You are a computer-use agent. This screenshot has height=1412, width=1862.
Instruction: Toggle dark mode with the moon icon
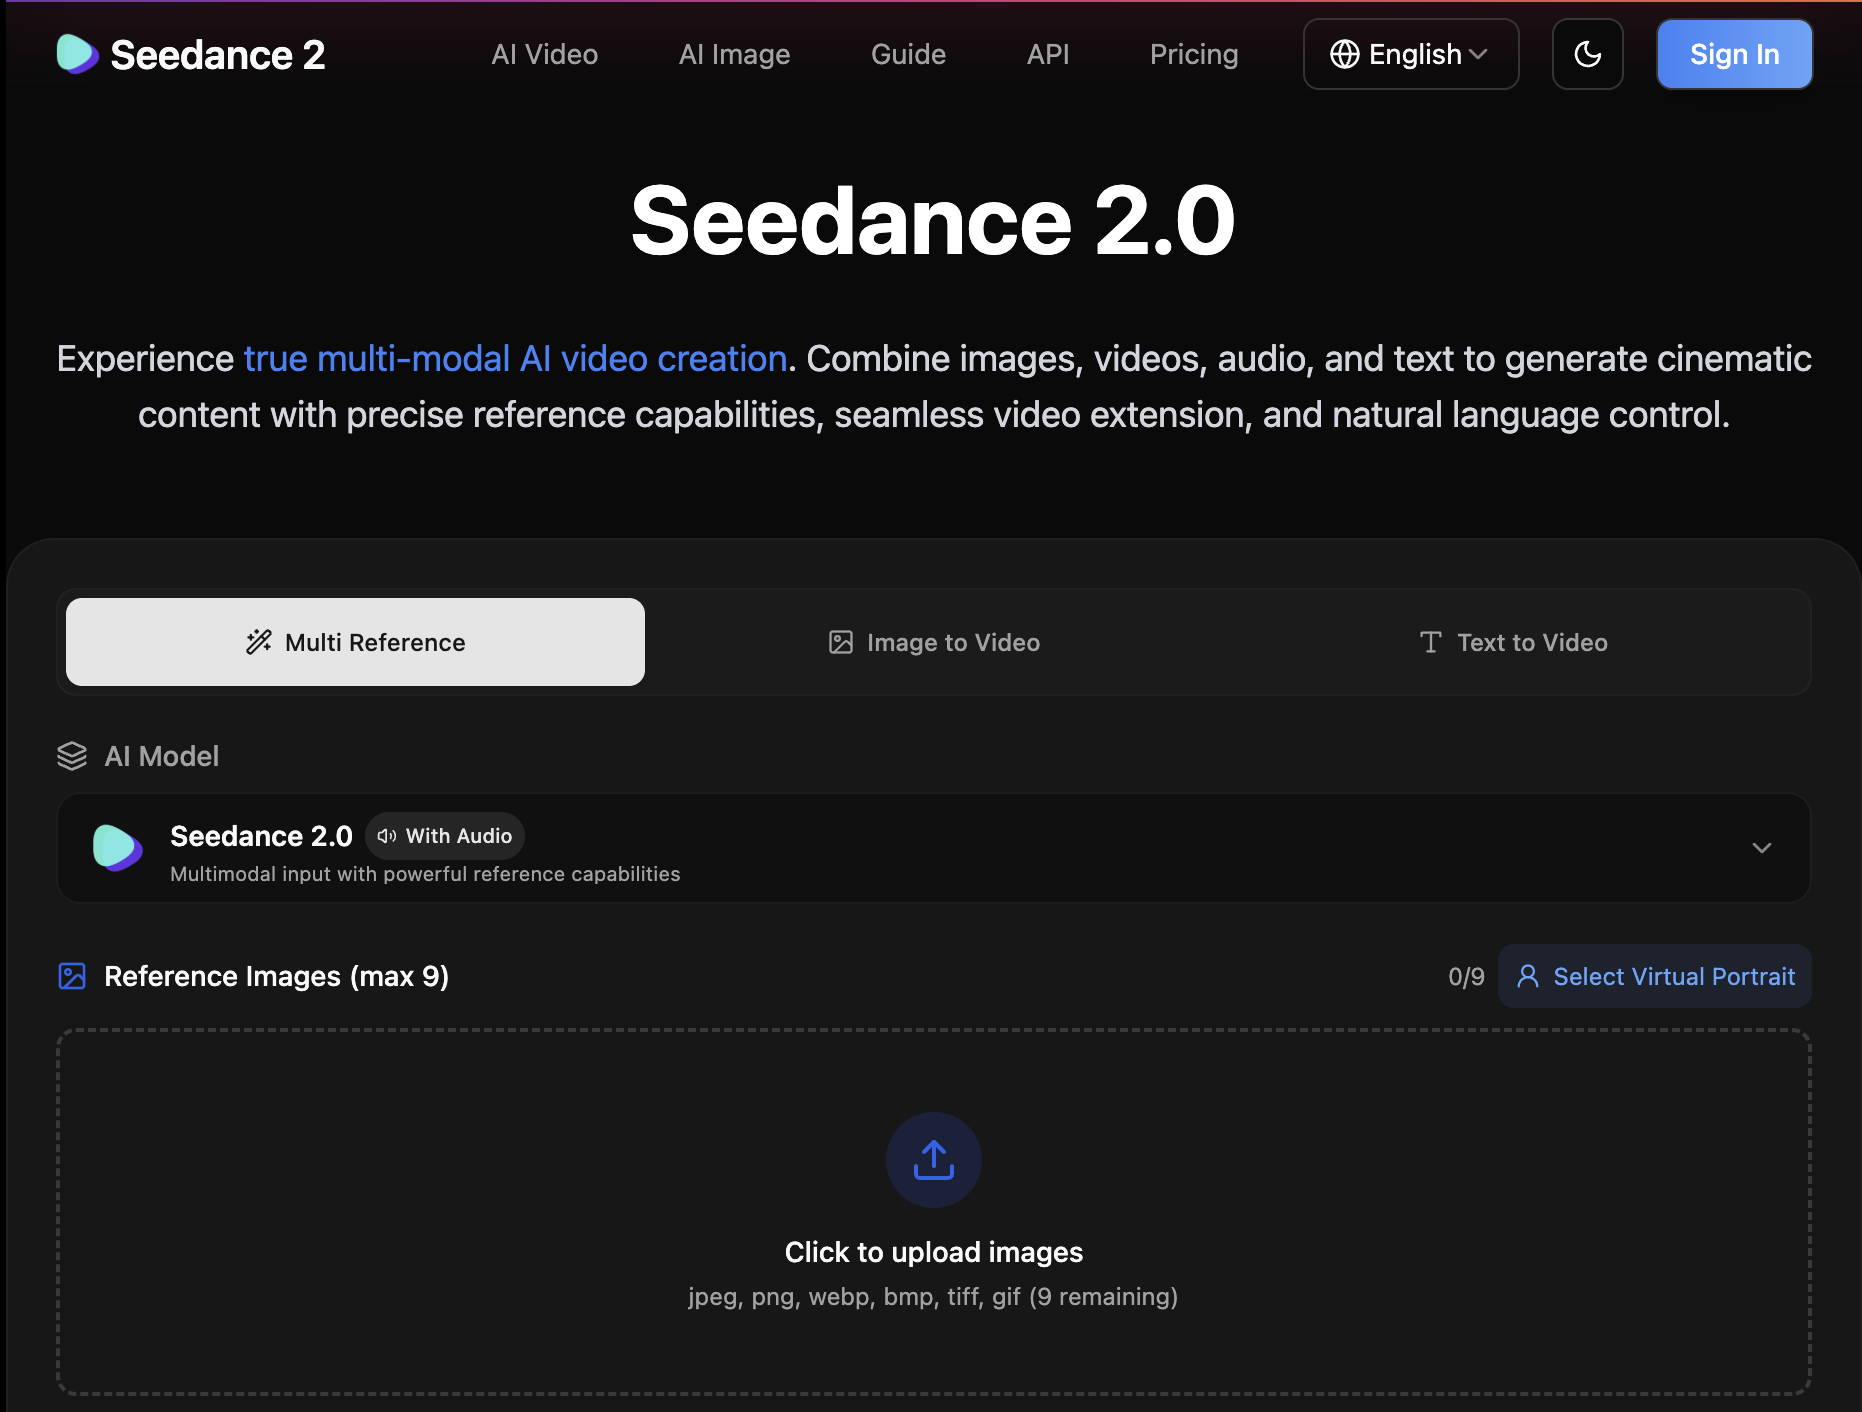pos(1587,54)
